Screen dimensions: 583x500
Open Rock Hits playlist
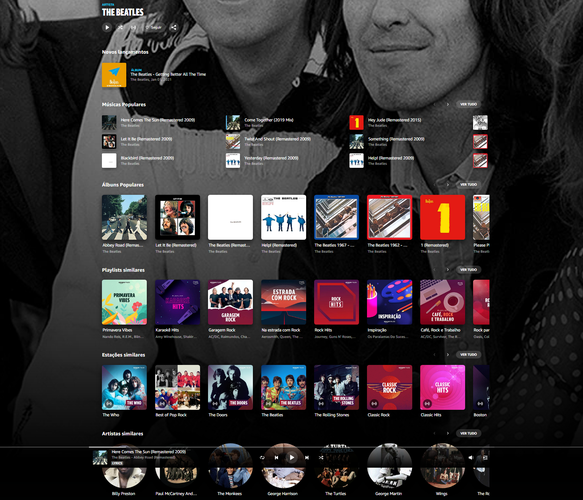click(x=336, y=302)
